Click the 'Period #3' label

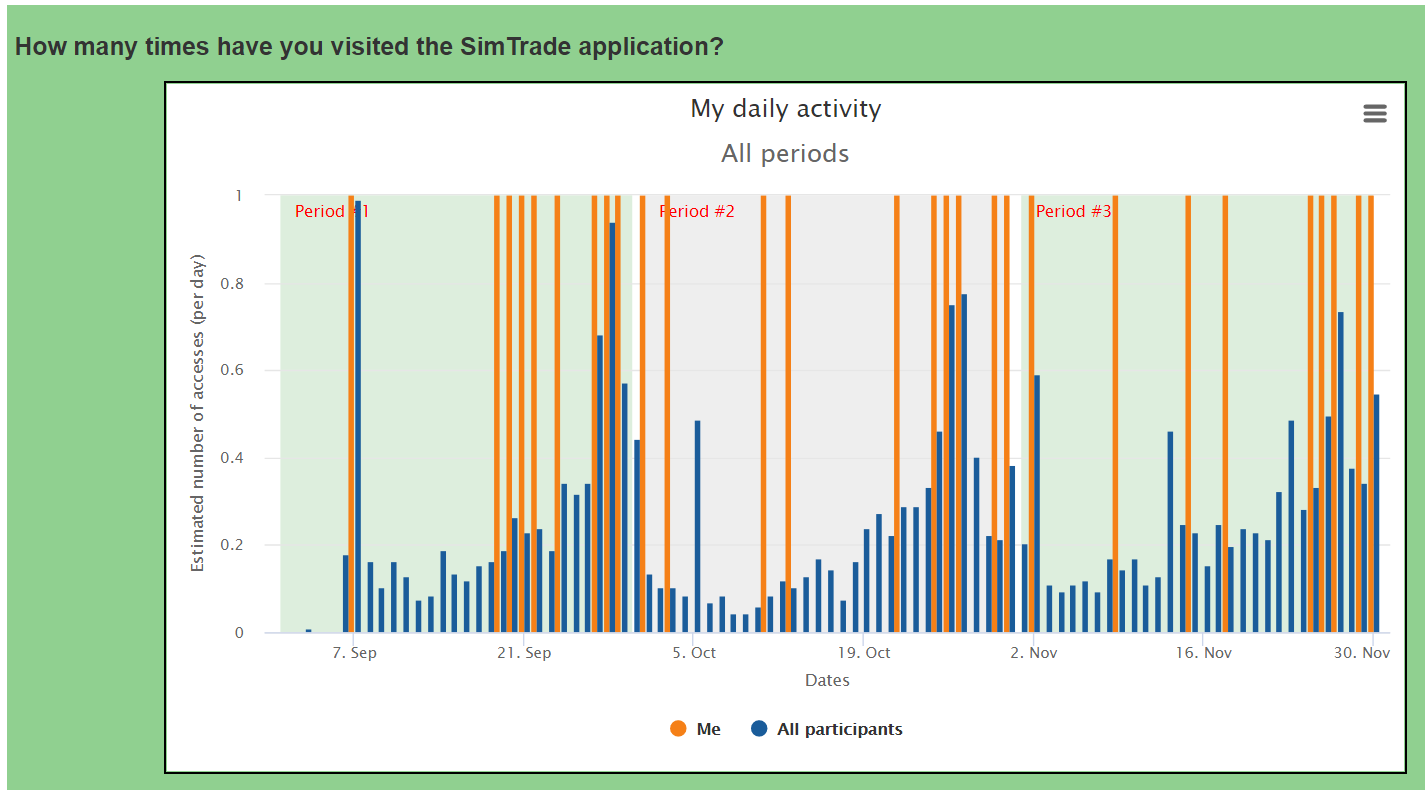tap(1073, 211)
